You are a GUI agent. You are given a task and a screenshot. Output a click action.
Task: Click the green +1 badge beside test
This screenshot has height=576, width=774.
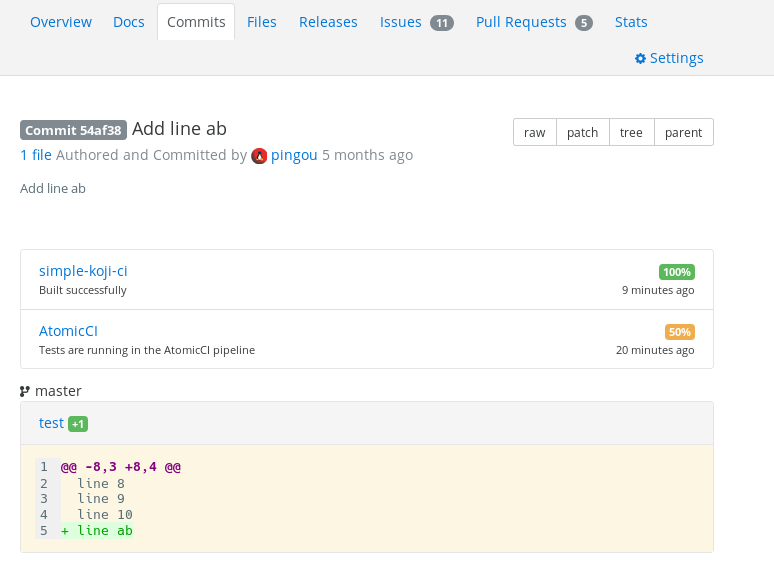[78, 424]
